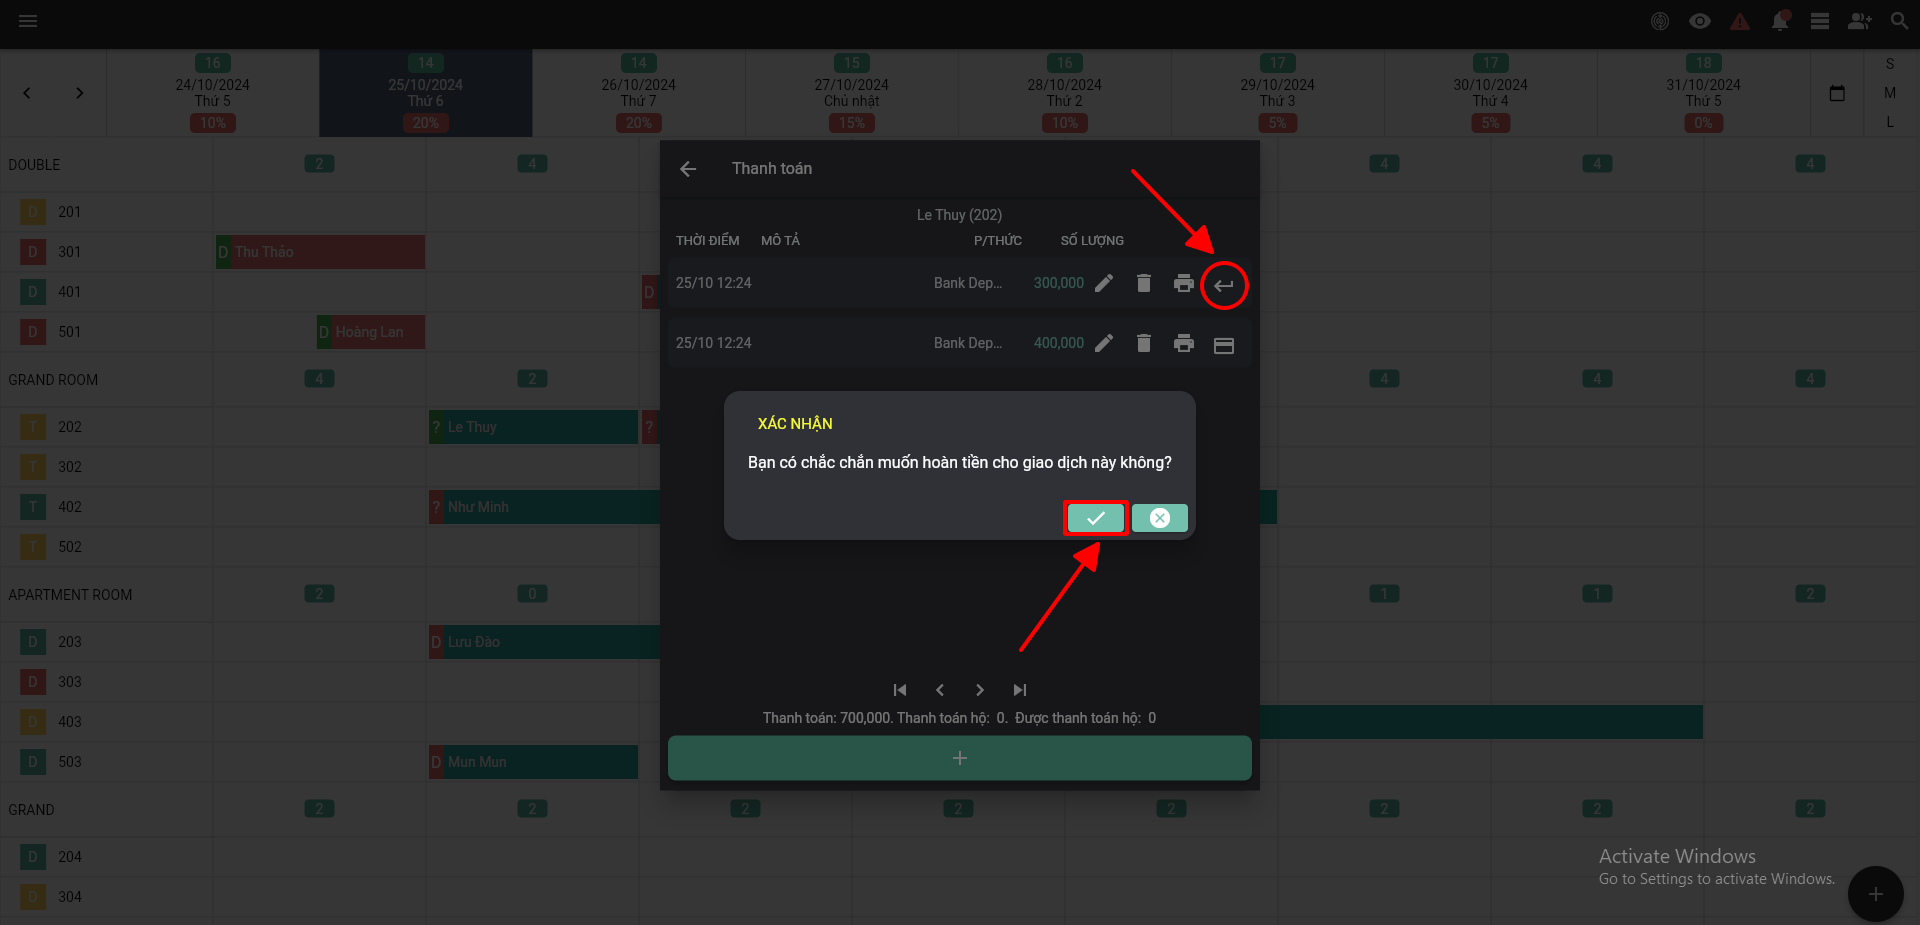1920x925 pixels.
Task: Open the Thu Thảo booking in room 301
Action: [x=321, y=252]
